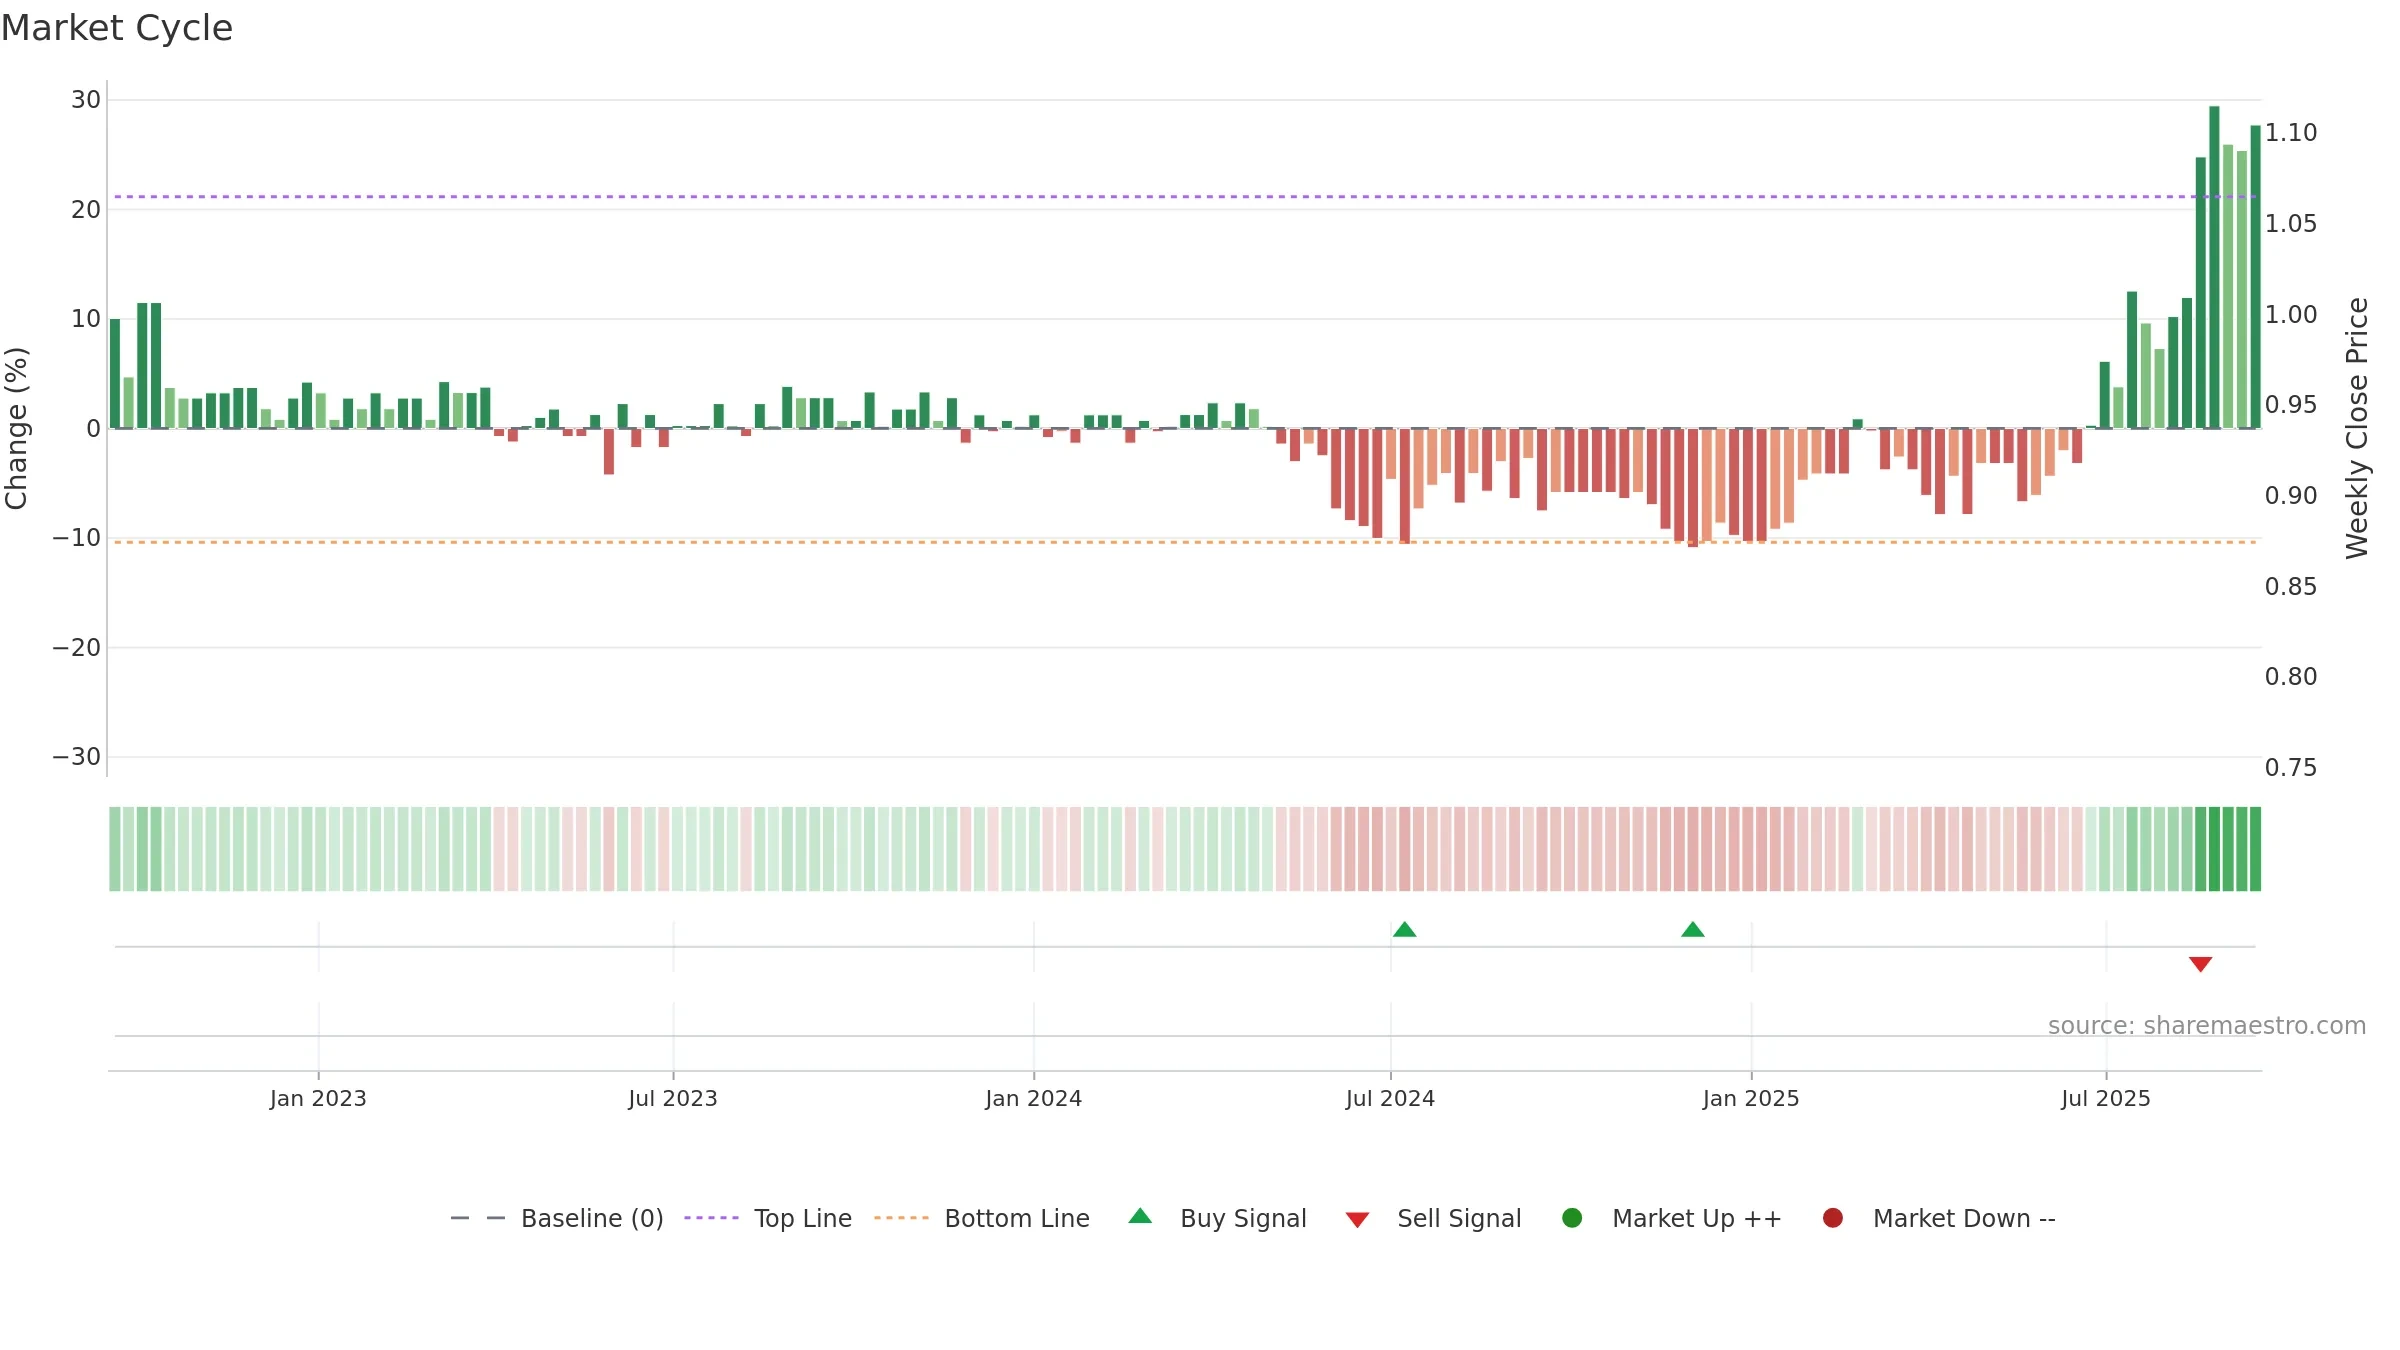Click the Jan 2024 axis label
The width and height of the screenshot is (2400, 1350).
[x=1033, y=1099]
